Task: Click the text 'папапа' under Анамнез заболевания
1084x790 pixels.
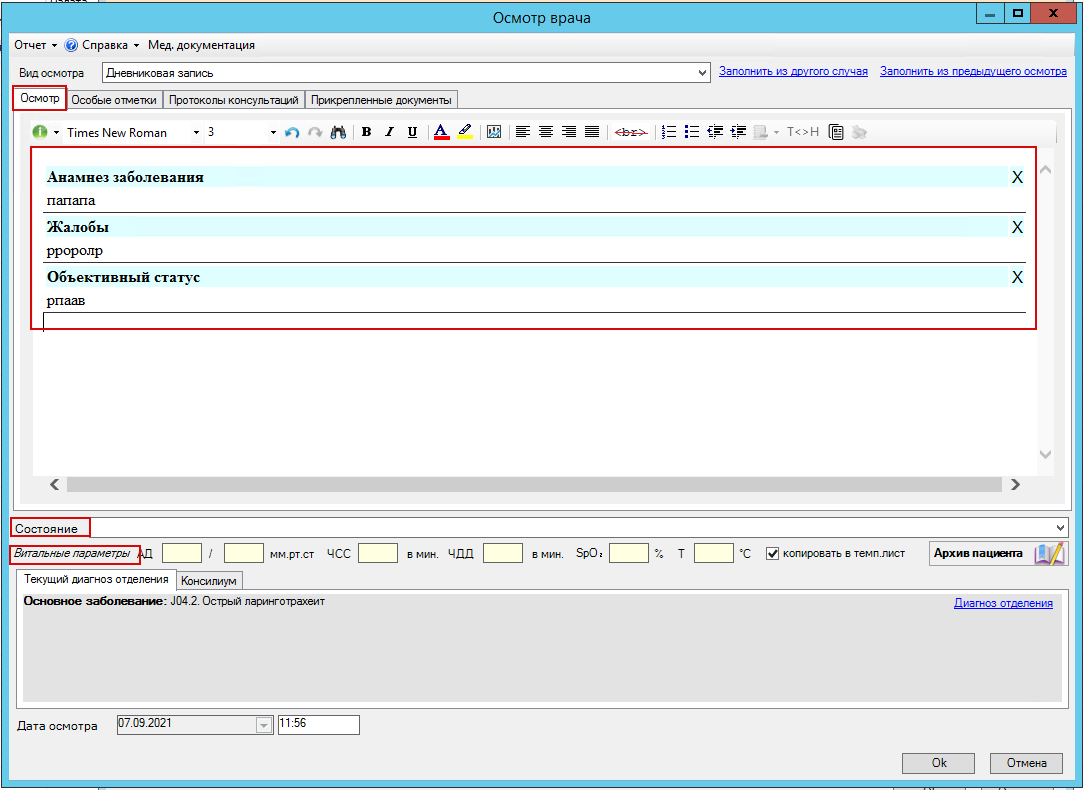Action: (71, 201)
